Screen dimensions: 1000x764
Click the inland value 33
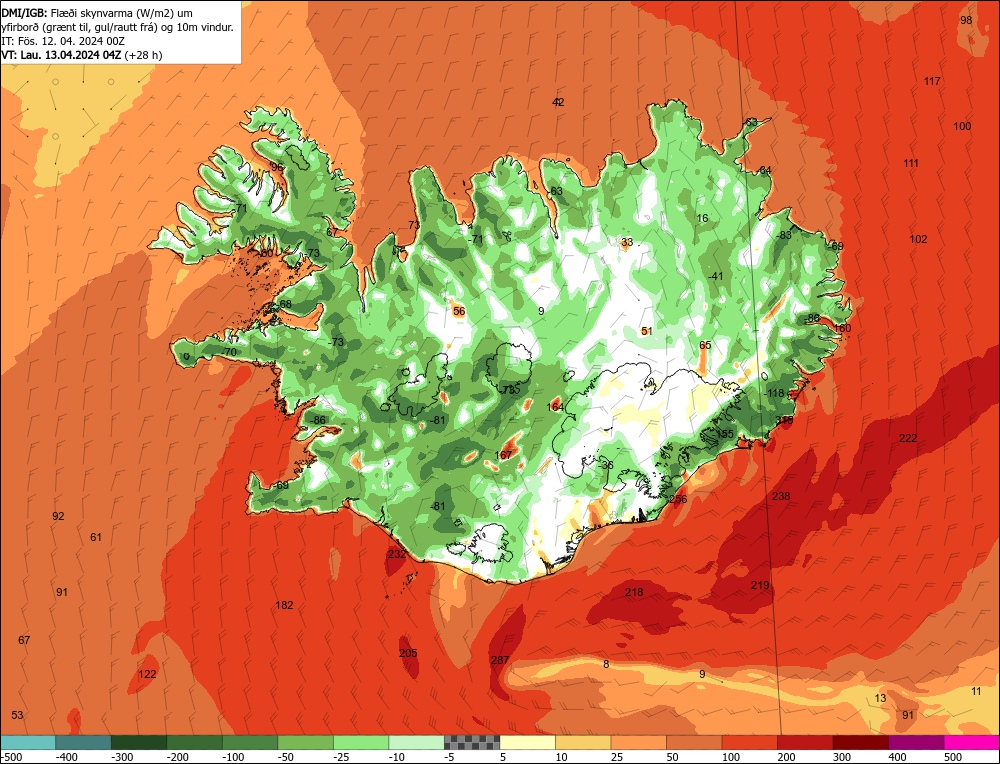pyautogui.click(x=628, y=242)
